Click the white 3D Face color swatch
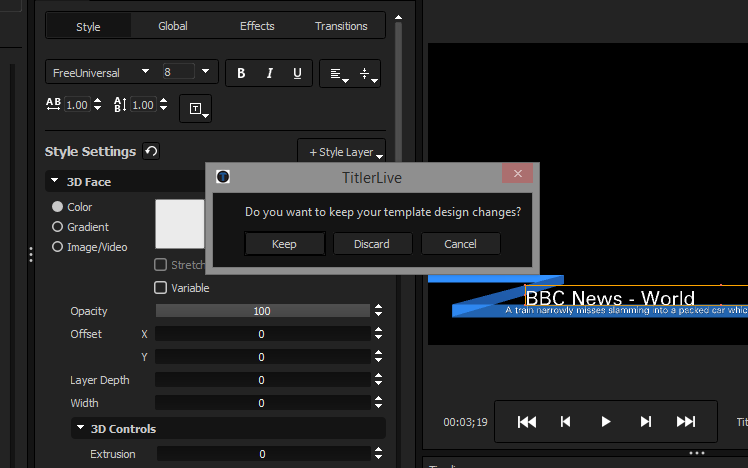The width and height of the screenshot is (748, 468). (180, 224)
